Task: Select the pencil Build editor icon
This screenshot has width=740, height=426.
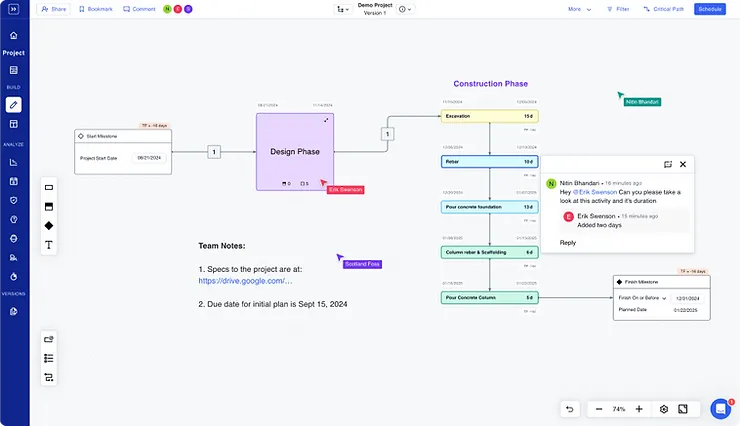Action: (x=14, y=105)
